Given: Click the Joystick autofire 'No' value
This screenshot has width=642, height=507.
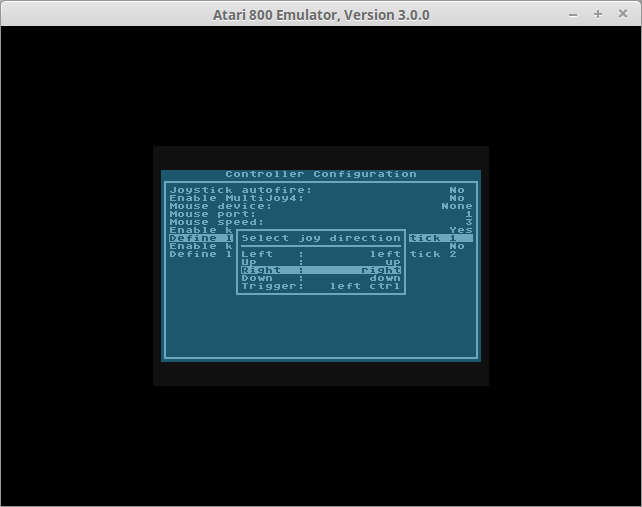Looking at the screenshot, I should [457, 190].
